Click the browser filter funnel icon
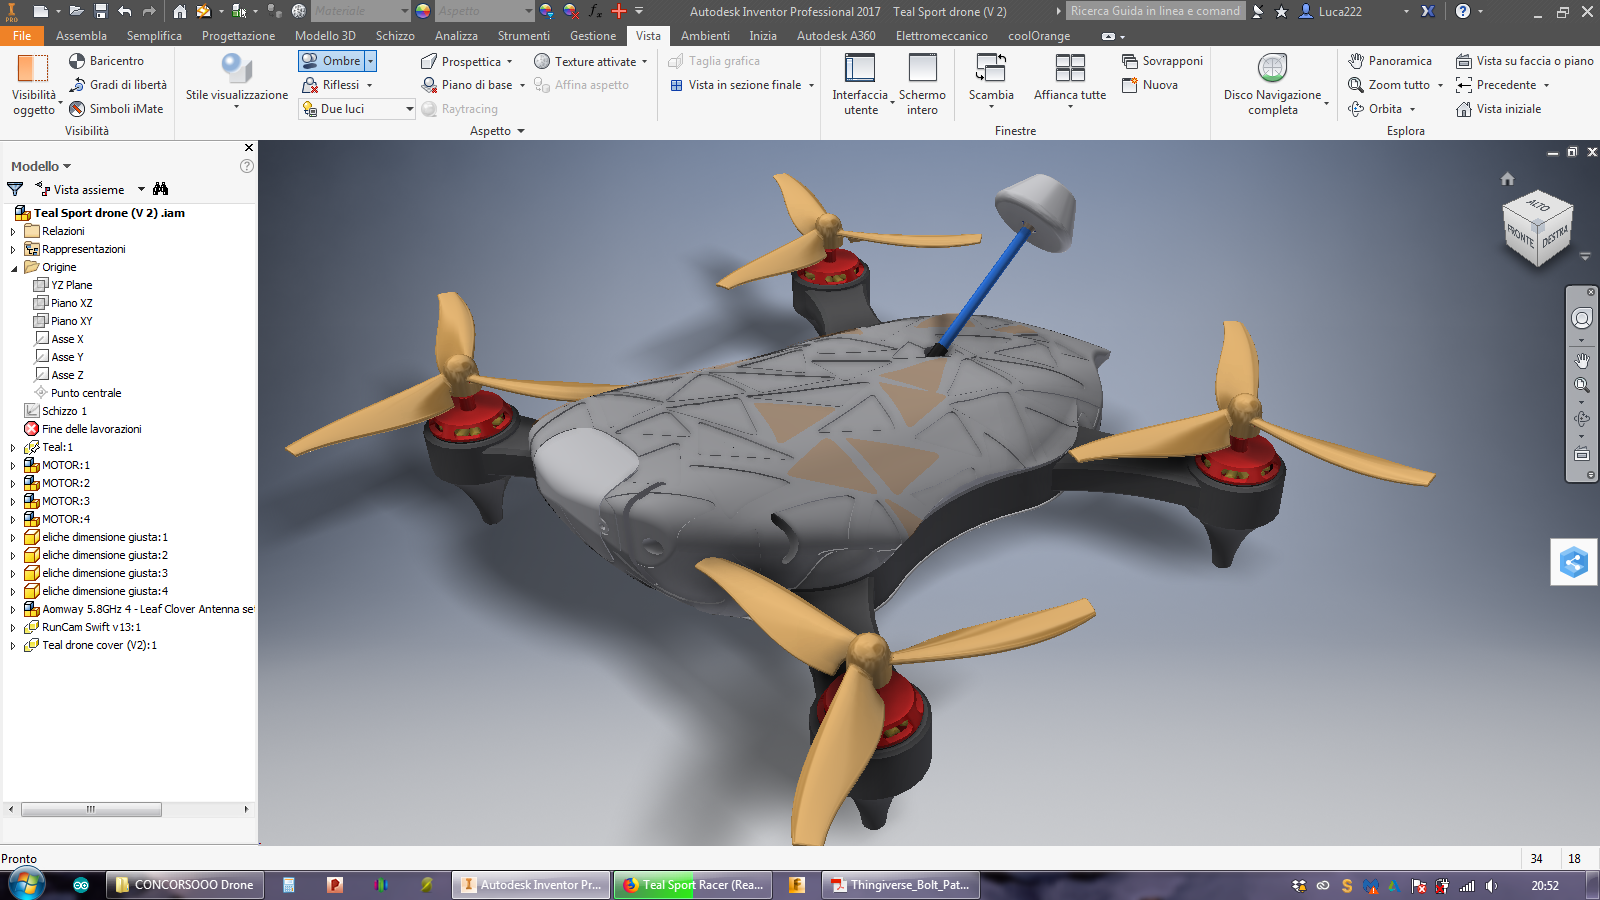Viewport: 1600px width, 900px height. (15, 189)
